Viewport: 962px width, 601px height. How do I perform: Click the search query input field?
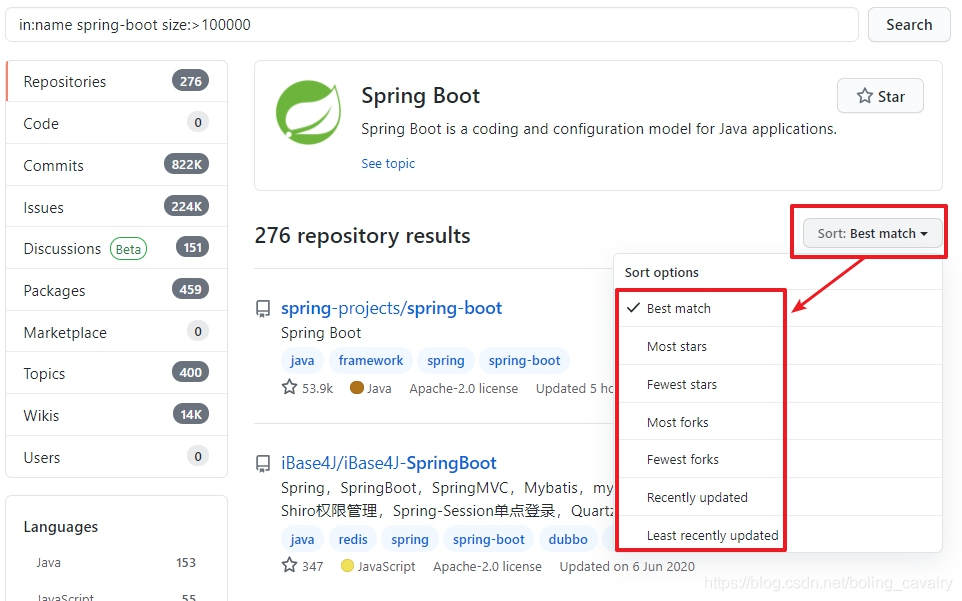pyautogui.click(x=432, y=25)
